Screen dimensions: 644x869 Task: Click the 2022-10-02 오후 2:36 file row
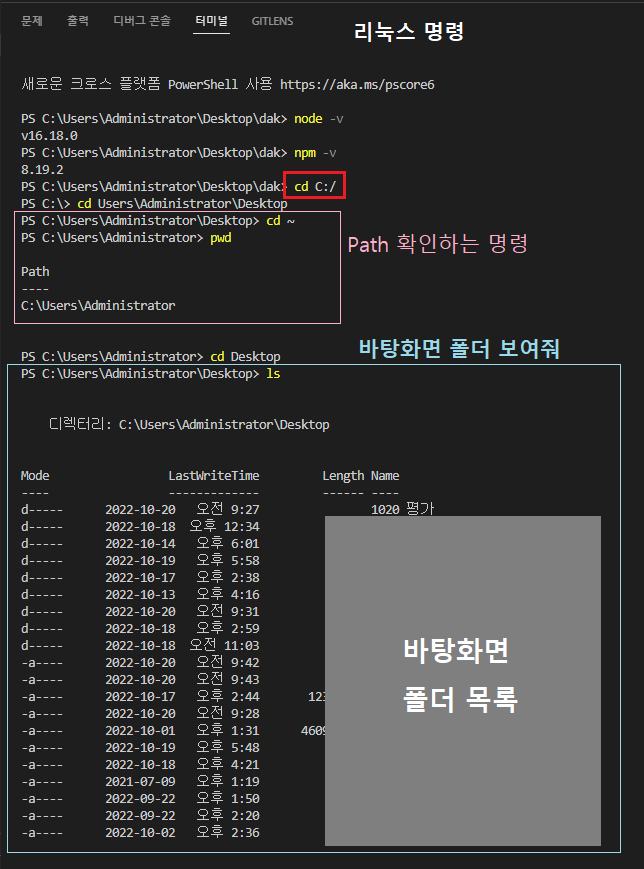pyautogui.click(x=140, y=832)
